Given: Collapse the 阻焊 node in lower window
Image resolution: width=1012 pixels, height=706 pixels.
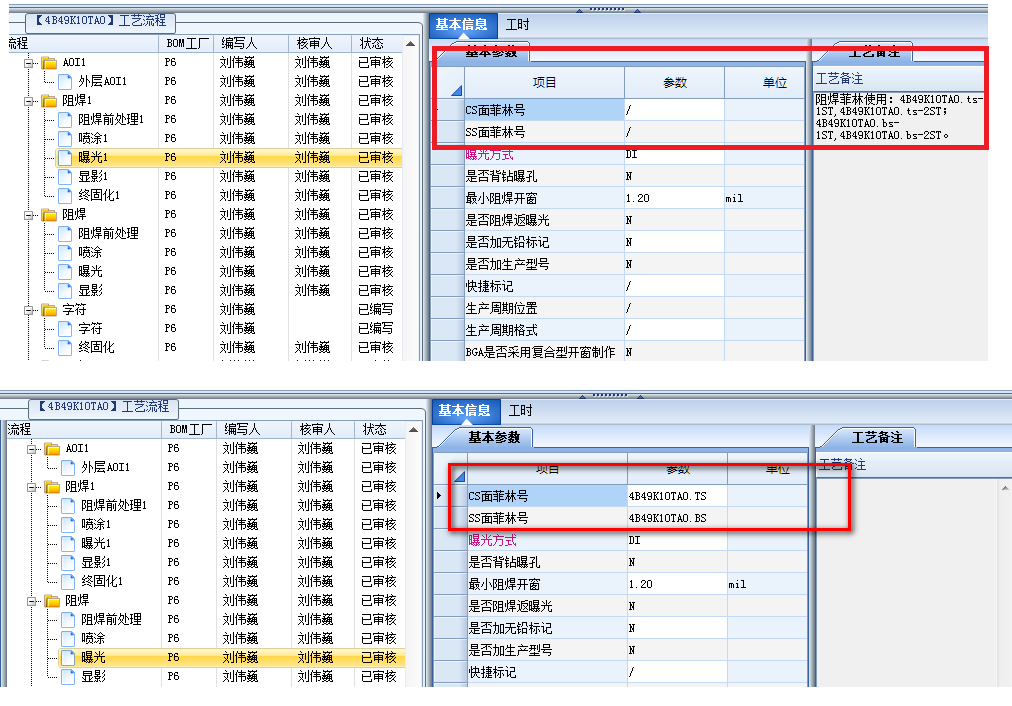Looking at the screenshot, I should [32, 601].
